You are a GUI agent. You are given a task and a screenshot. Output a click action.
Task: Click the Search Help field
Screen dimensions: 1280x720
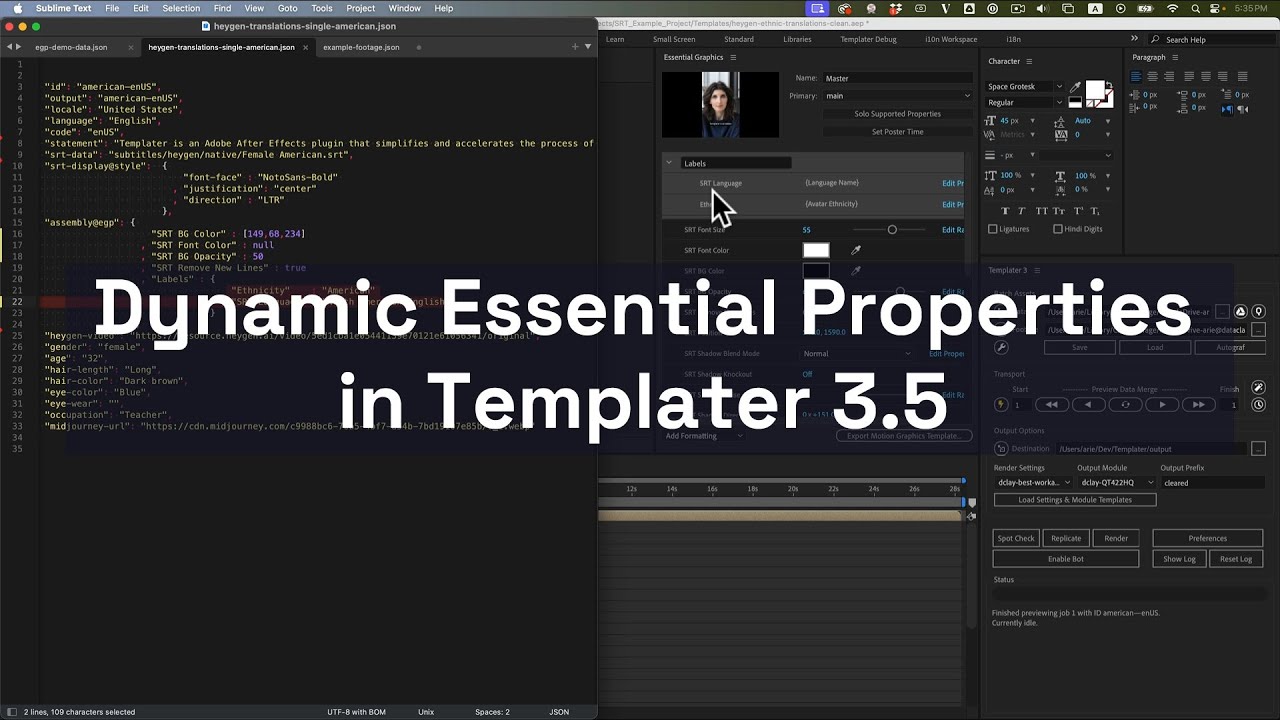click(1213, 39)
